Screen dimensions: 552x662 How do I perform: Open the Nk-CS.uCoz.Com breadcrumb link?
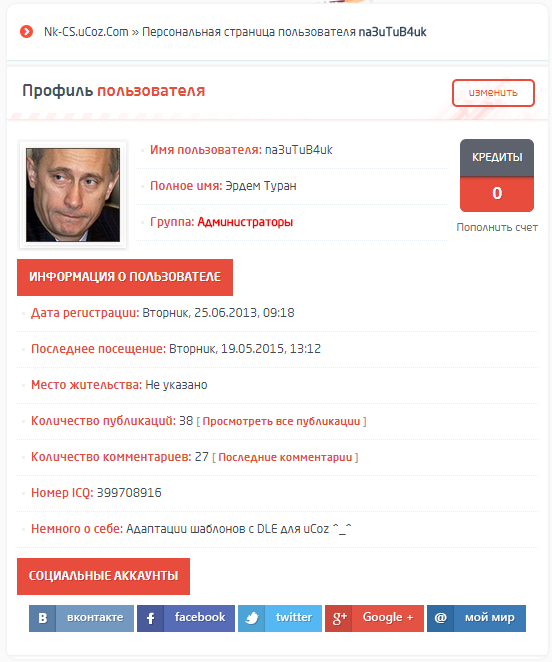click(86, 32)
